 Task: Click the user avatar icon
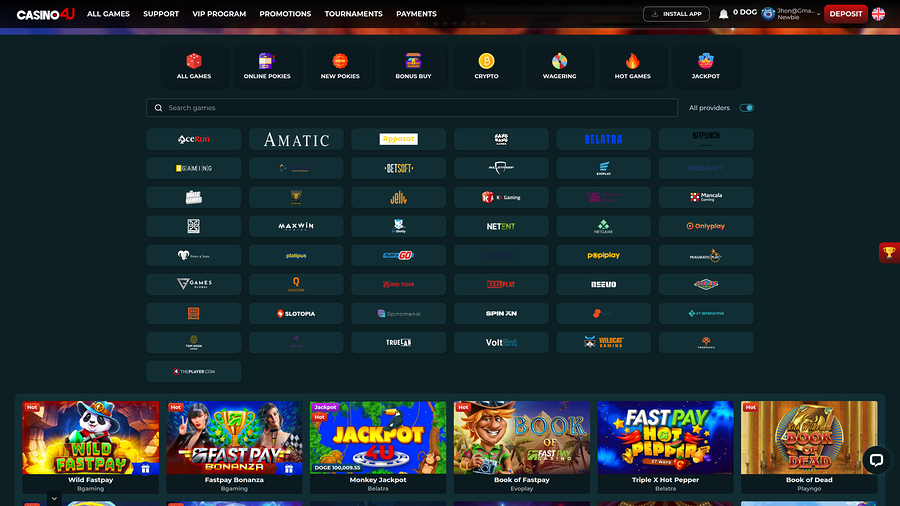point(767,14)
